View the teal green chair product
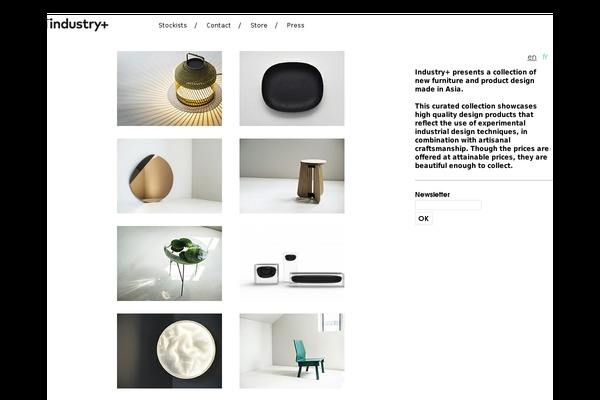Image resolution: width=600 pixels, height=400 pixels. click(292, 351)
